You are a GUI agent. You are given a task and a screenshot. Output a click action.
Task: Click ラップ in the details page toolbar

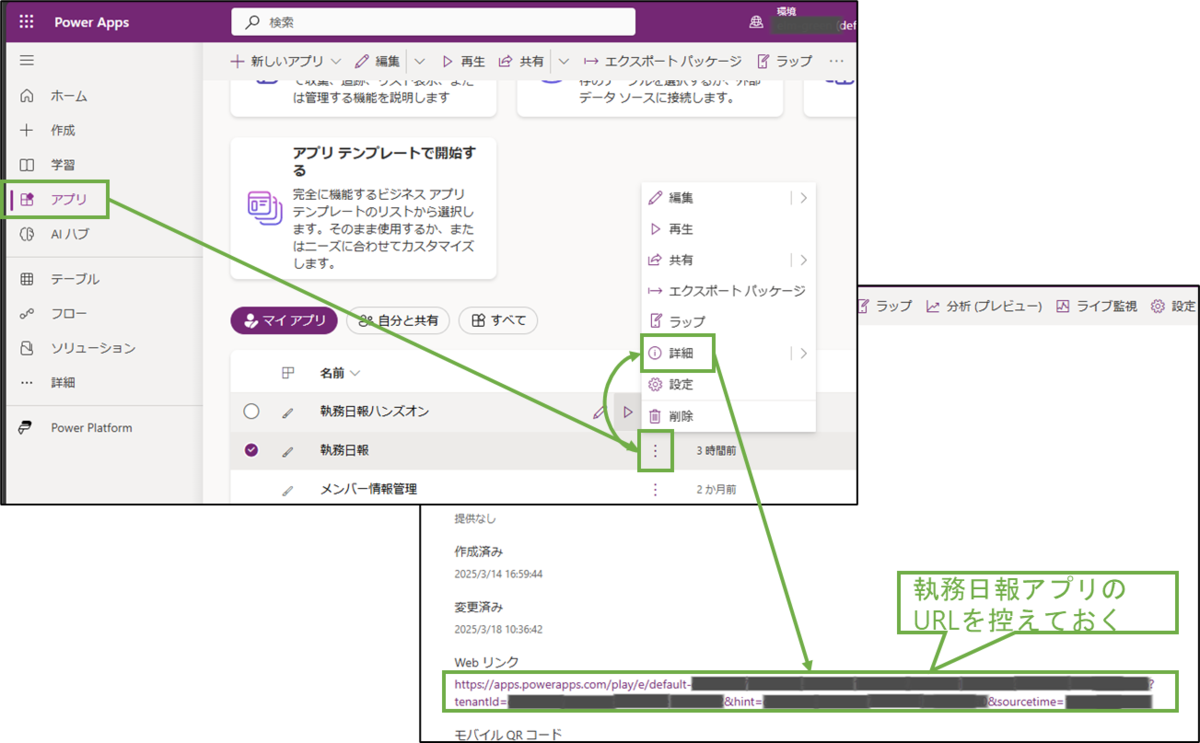884,306
